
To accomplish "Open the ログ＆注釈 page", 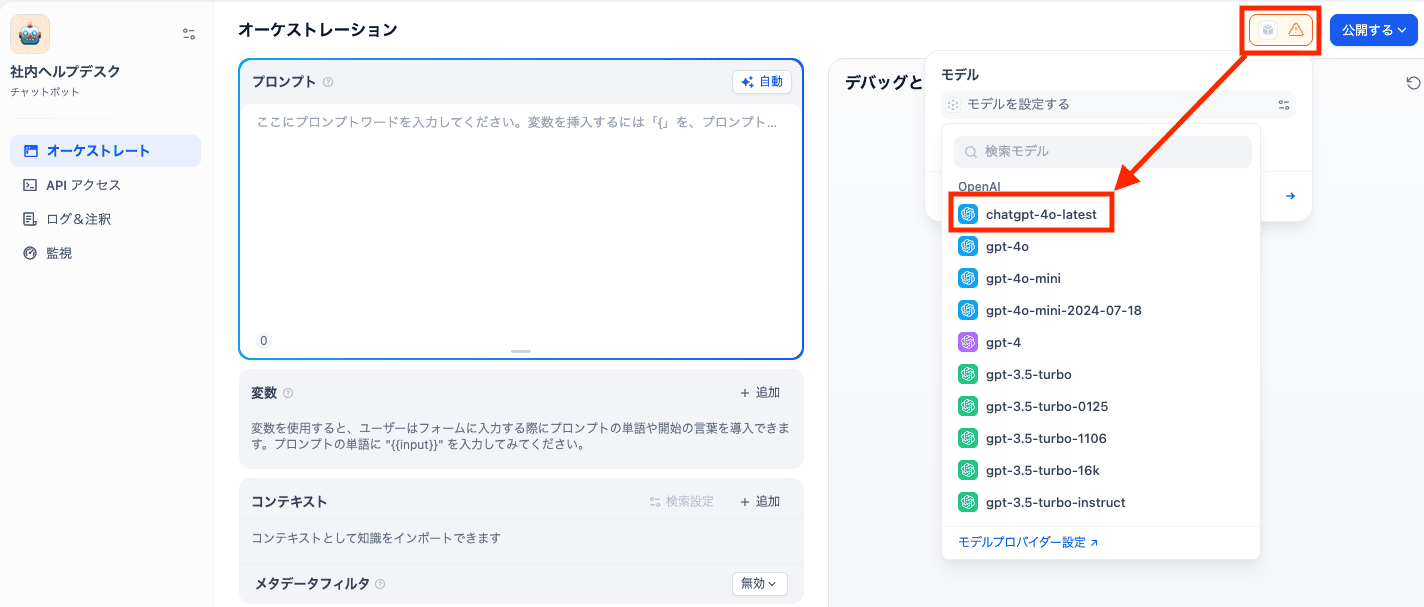I will tap(105, 219).
